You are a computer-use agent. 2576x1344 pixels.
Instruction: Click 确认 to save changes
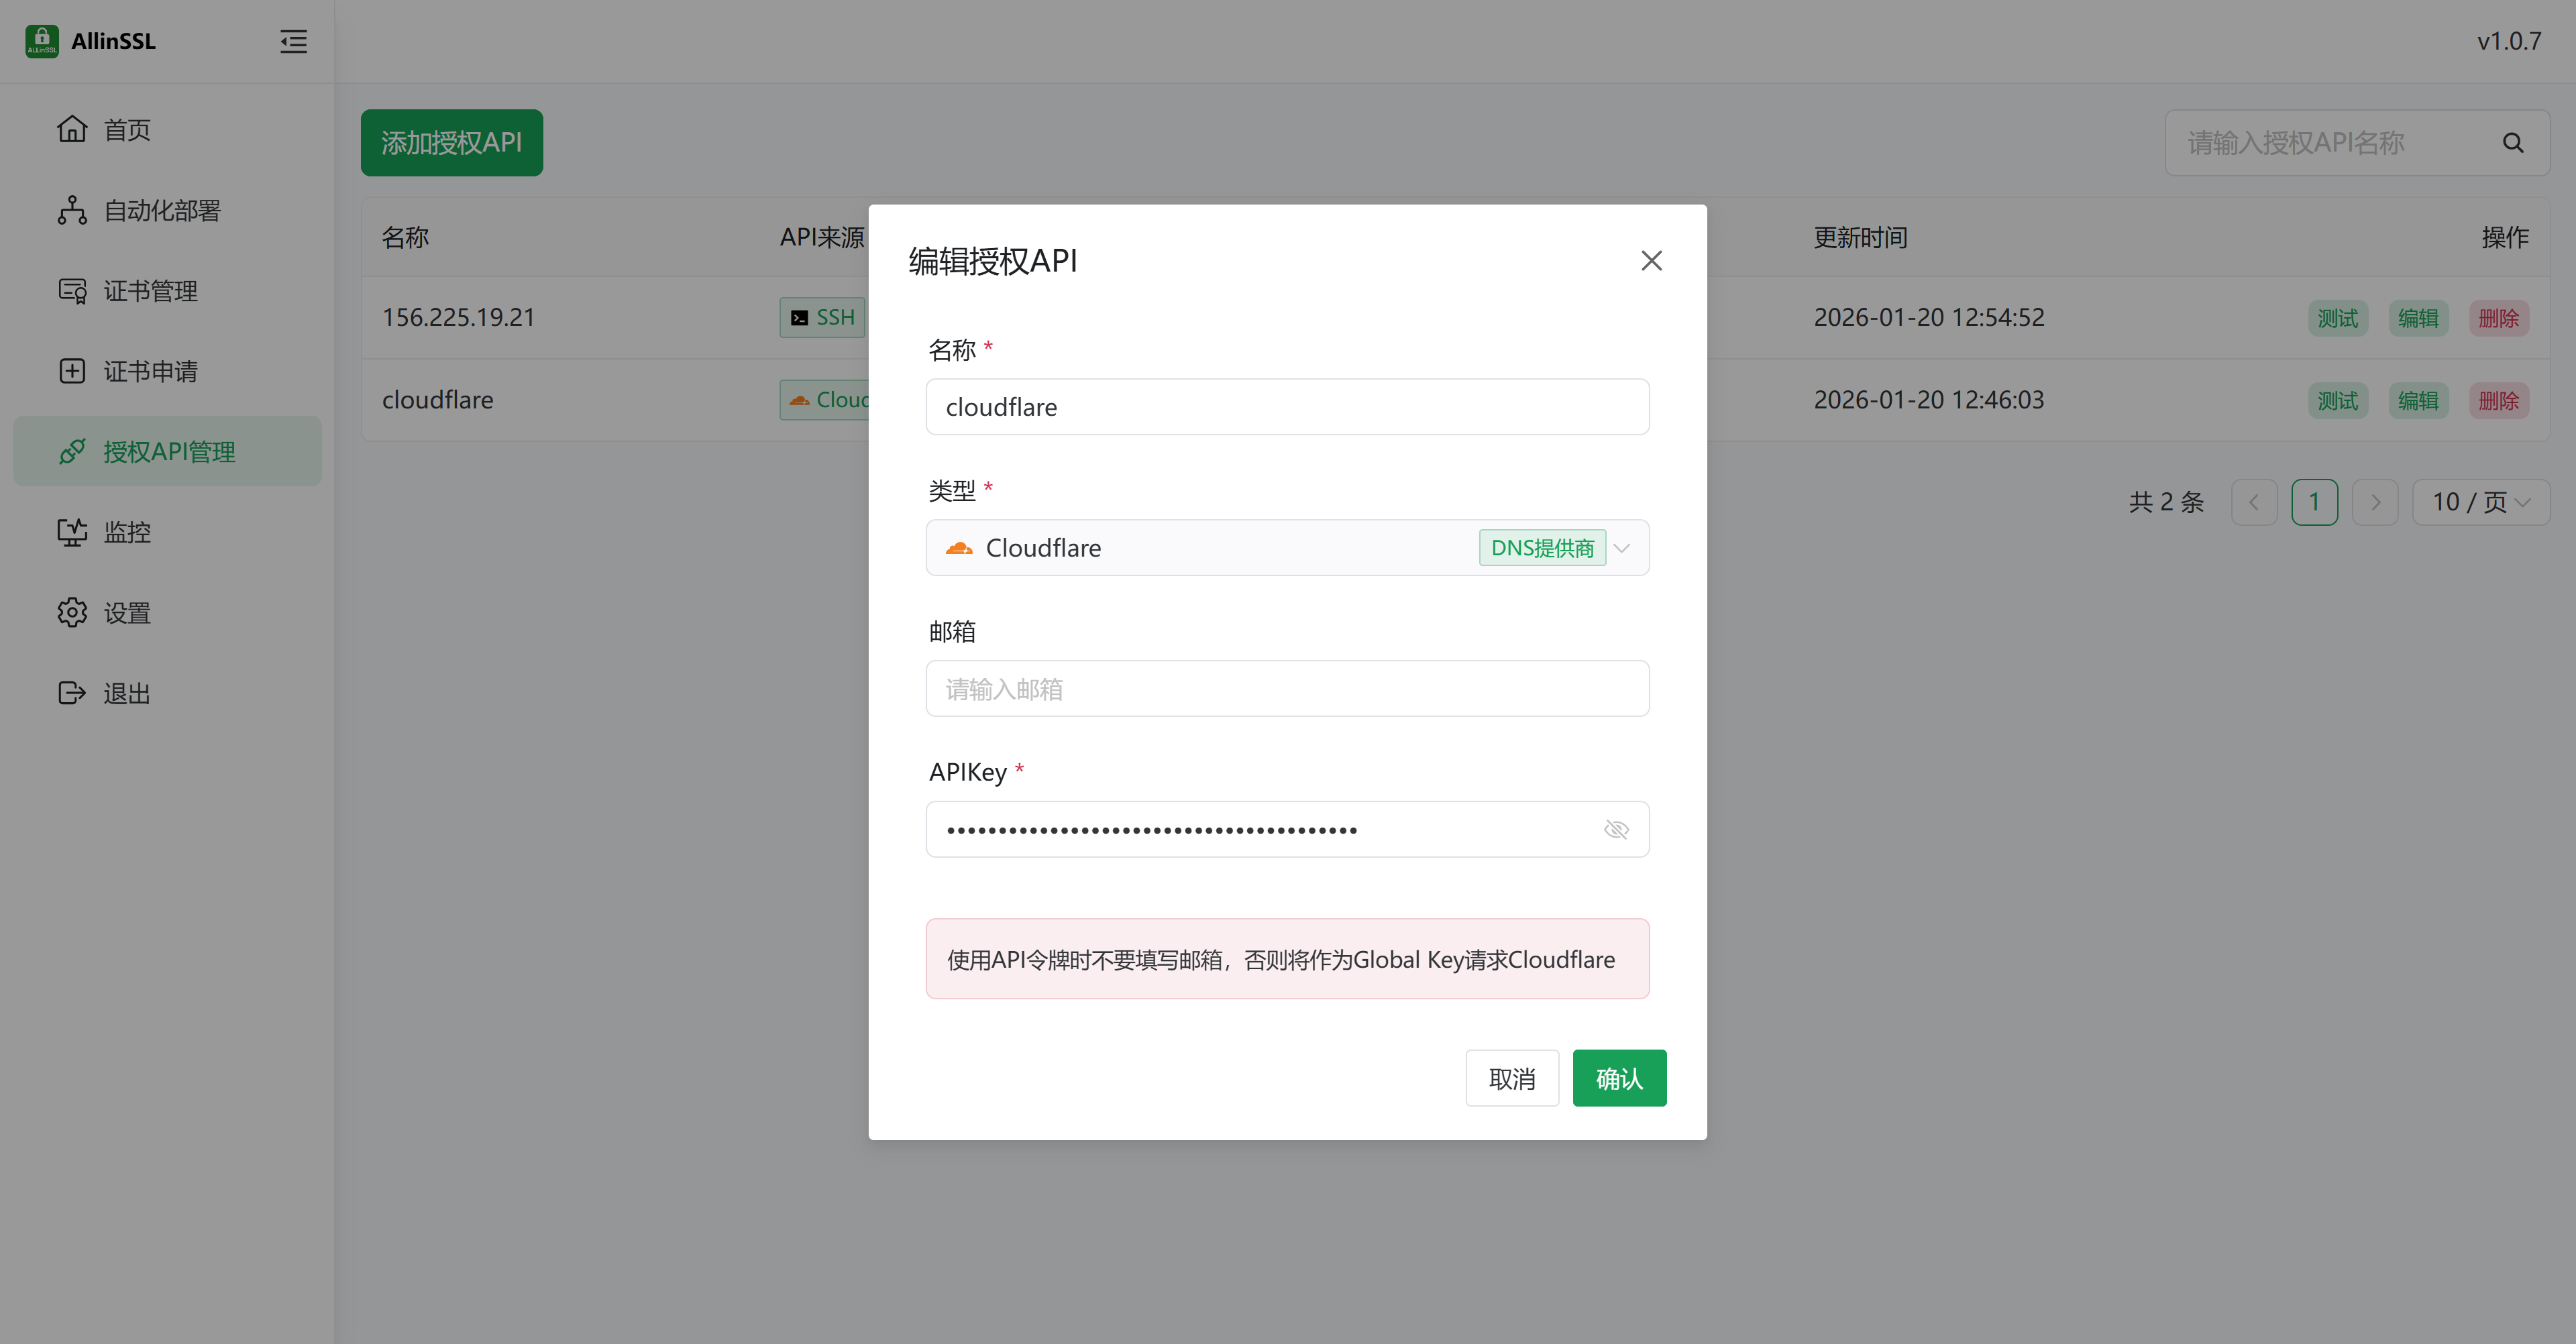pos(1619,1079)
